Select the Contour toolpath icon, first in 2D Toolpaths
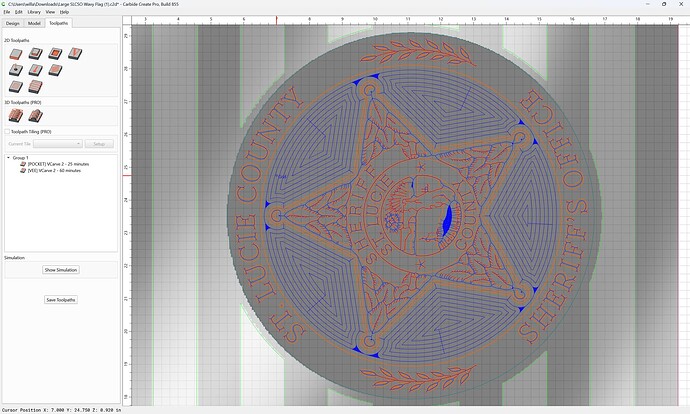The width and height of the screenshot is (690, 414). [x=16, y=54]
